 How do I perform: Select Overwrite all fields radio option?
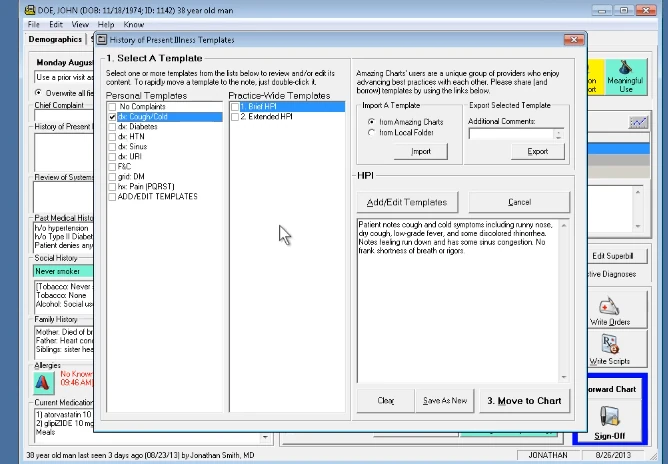click(38, 92)
